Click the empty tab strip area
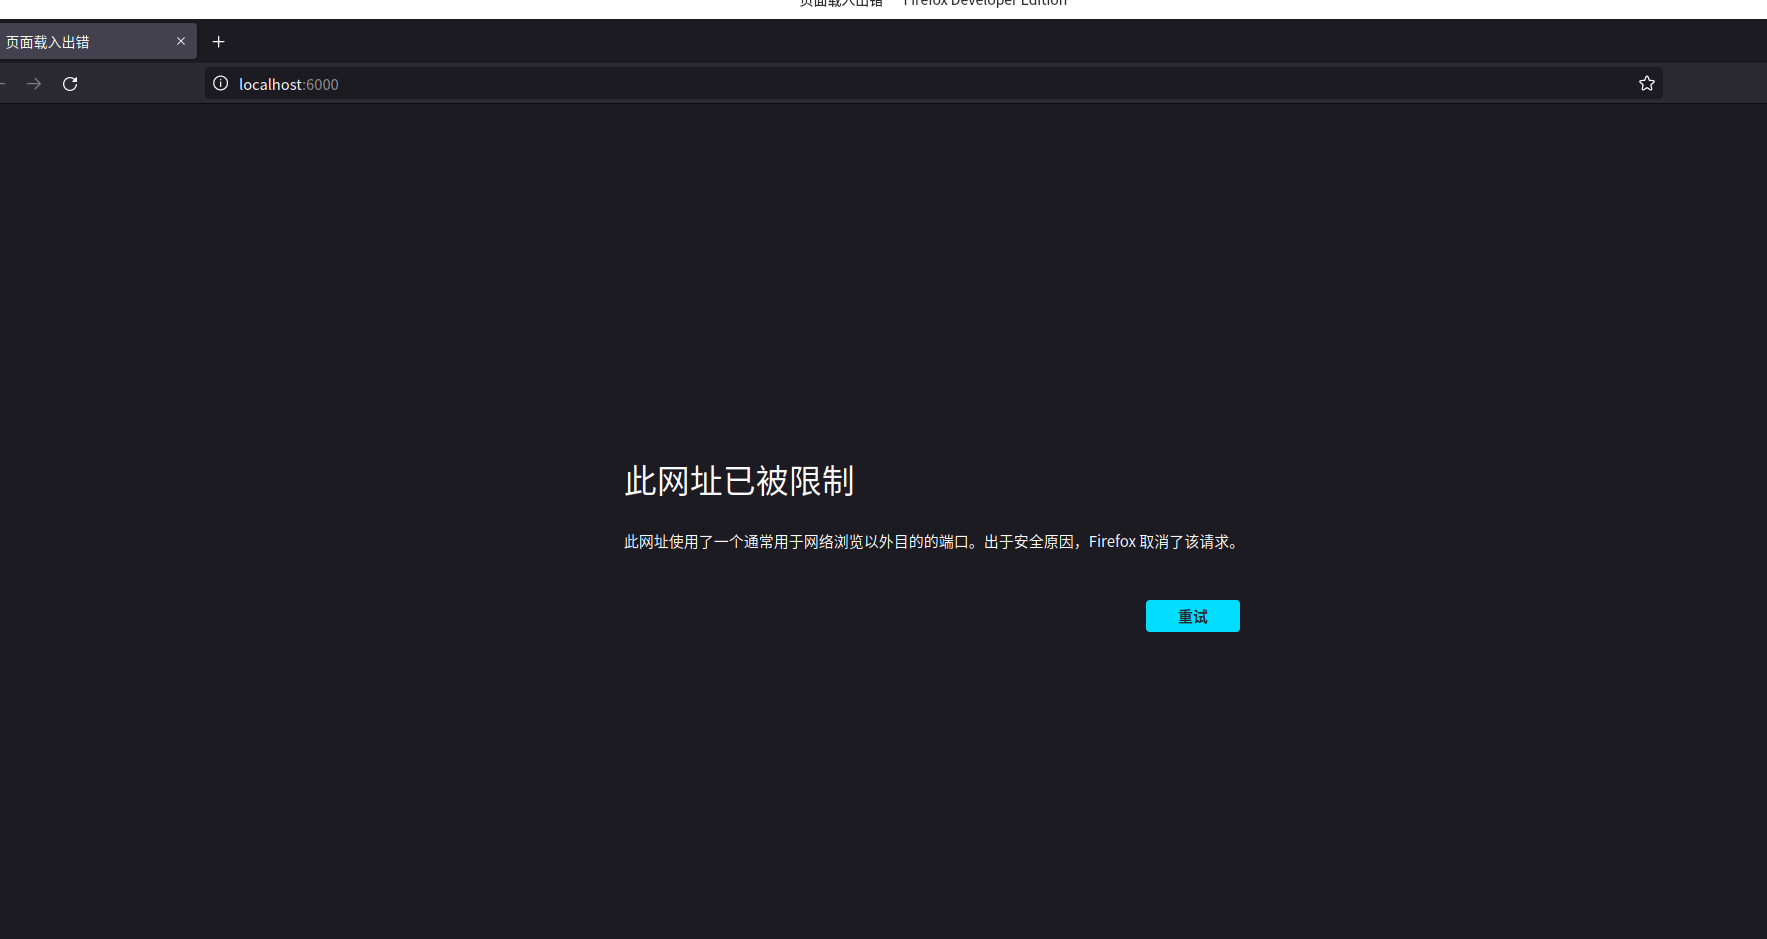Viewport: 1767px width, 939px height. pyautogui.click(x=900, y=42)
